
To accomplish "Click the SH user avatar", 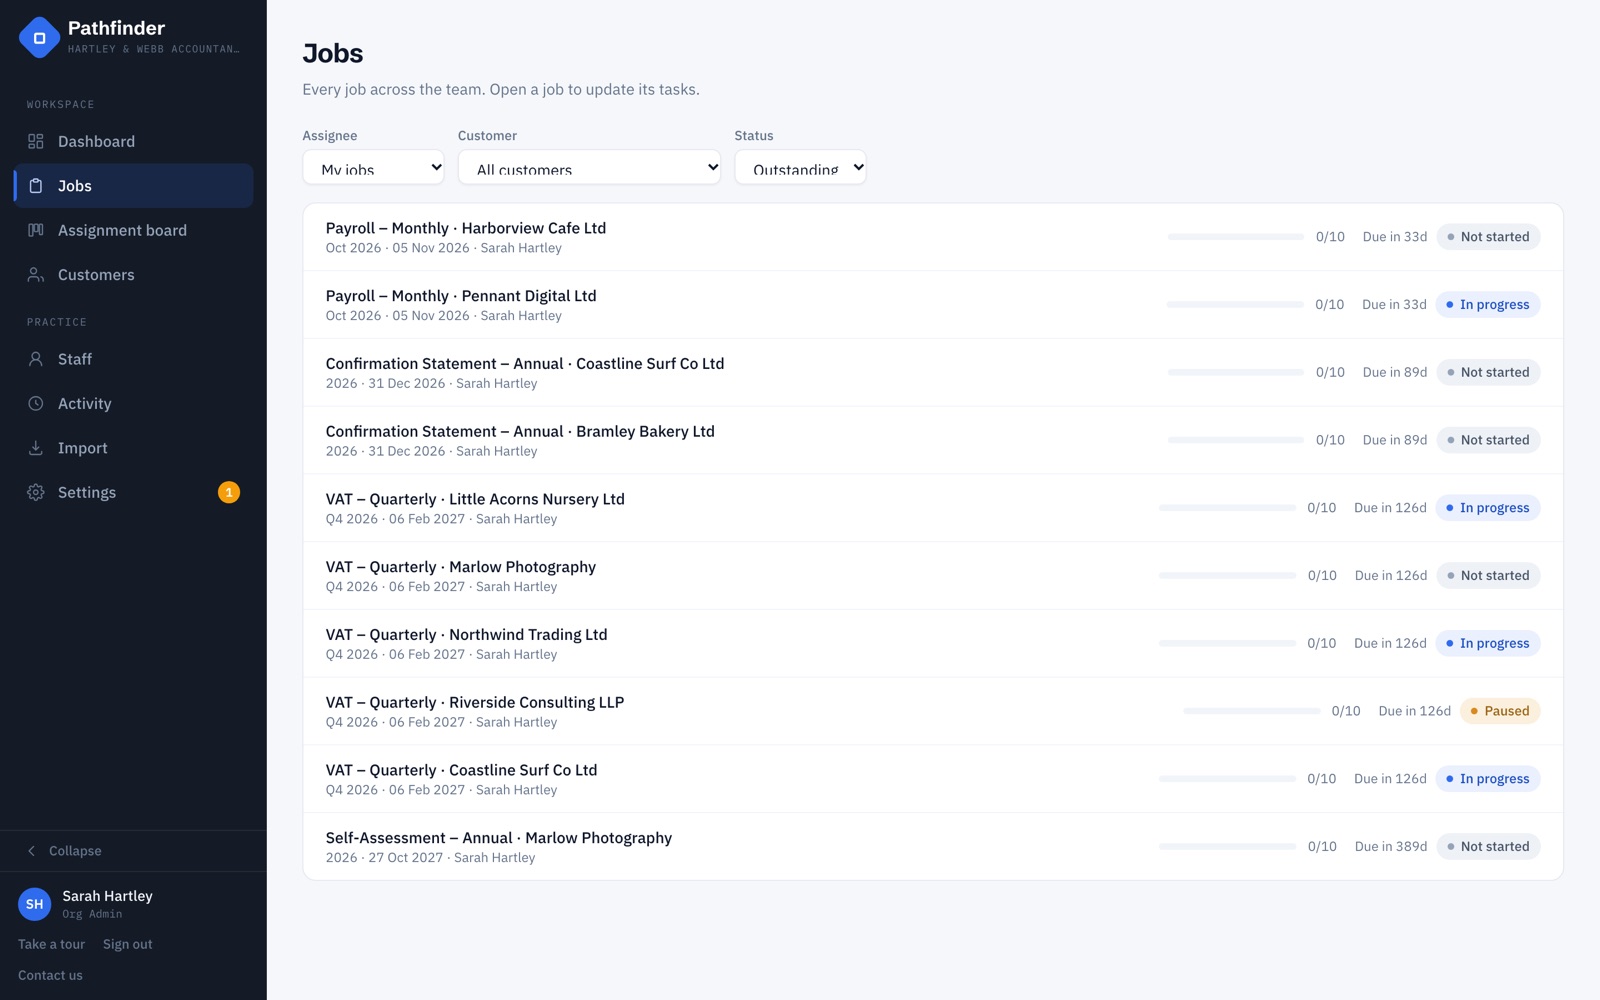I will pyautogui.click(x=35, y=904).
